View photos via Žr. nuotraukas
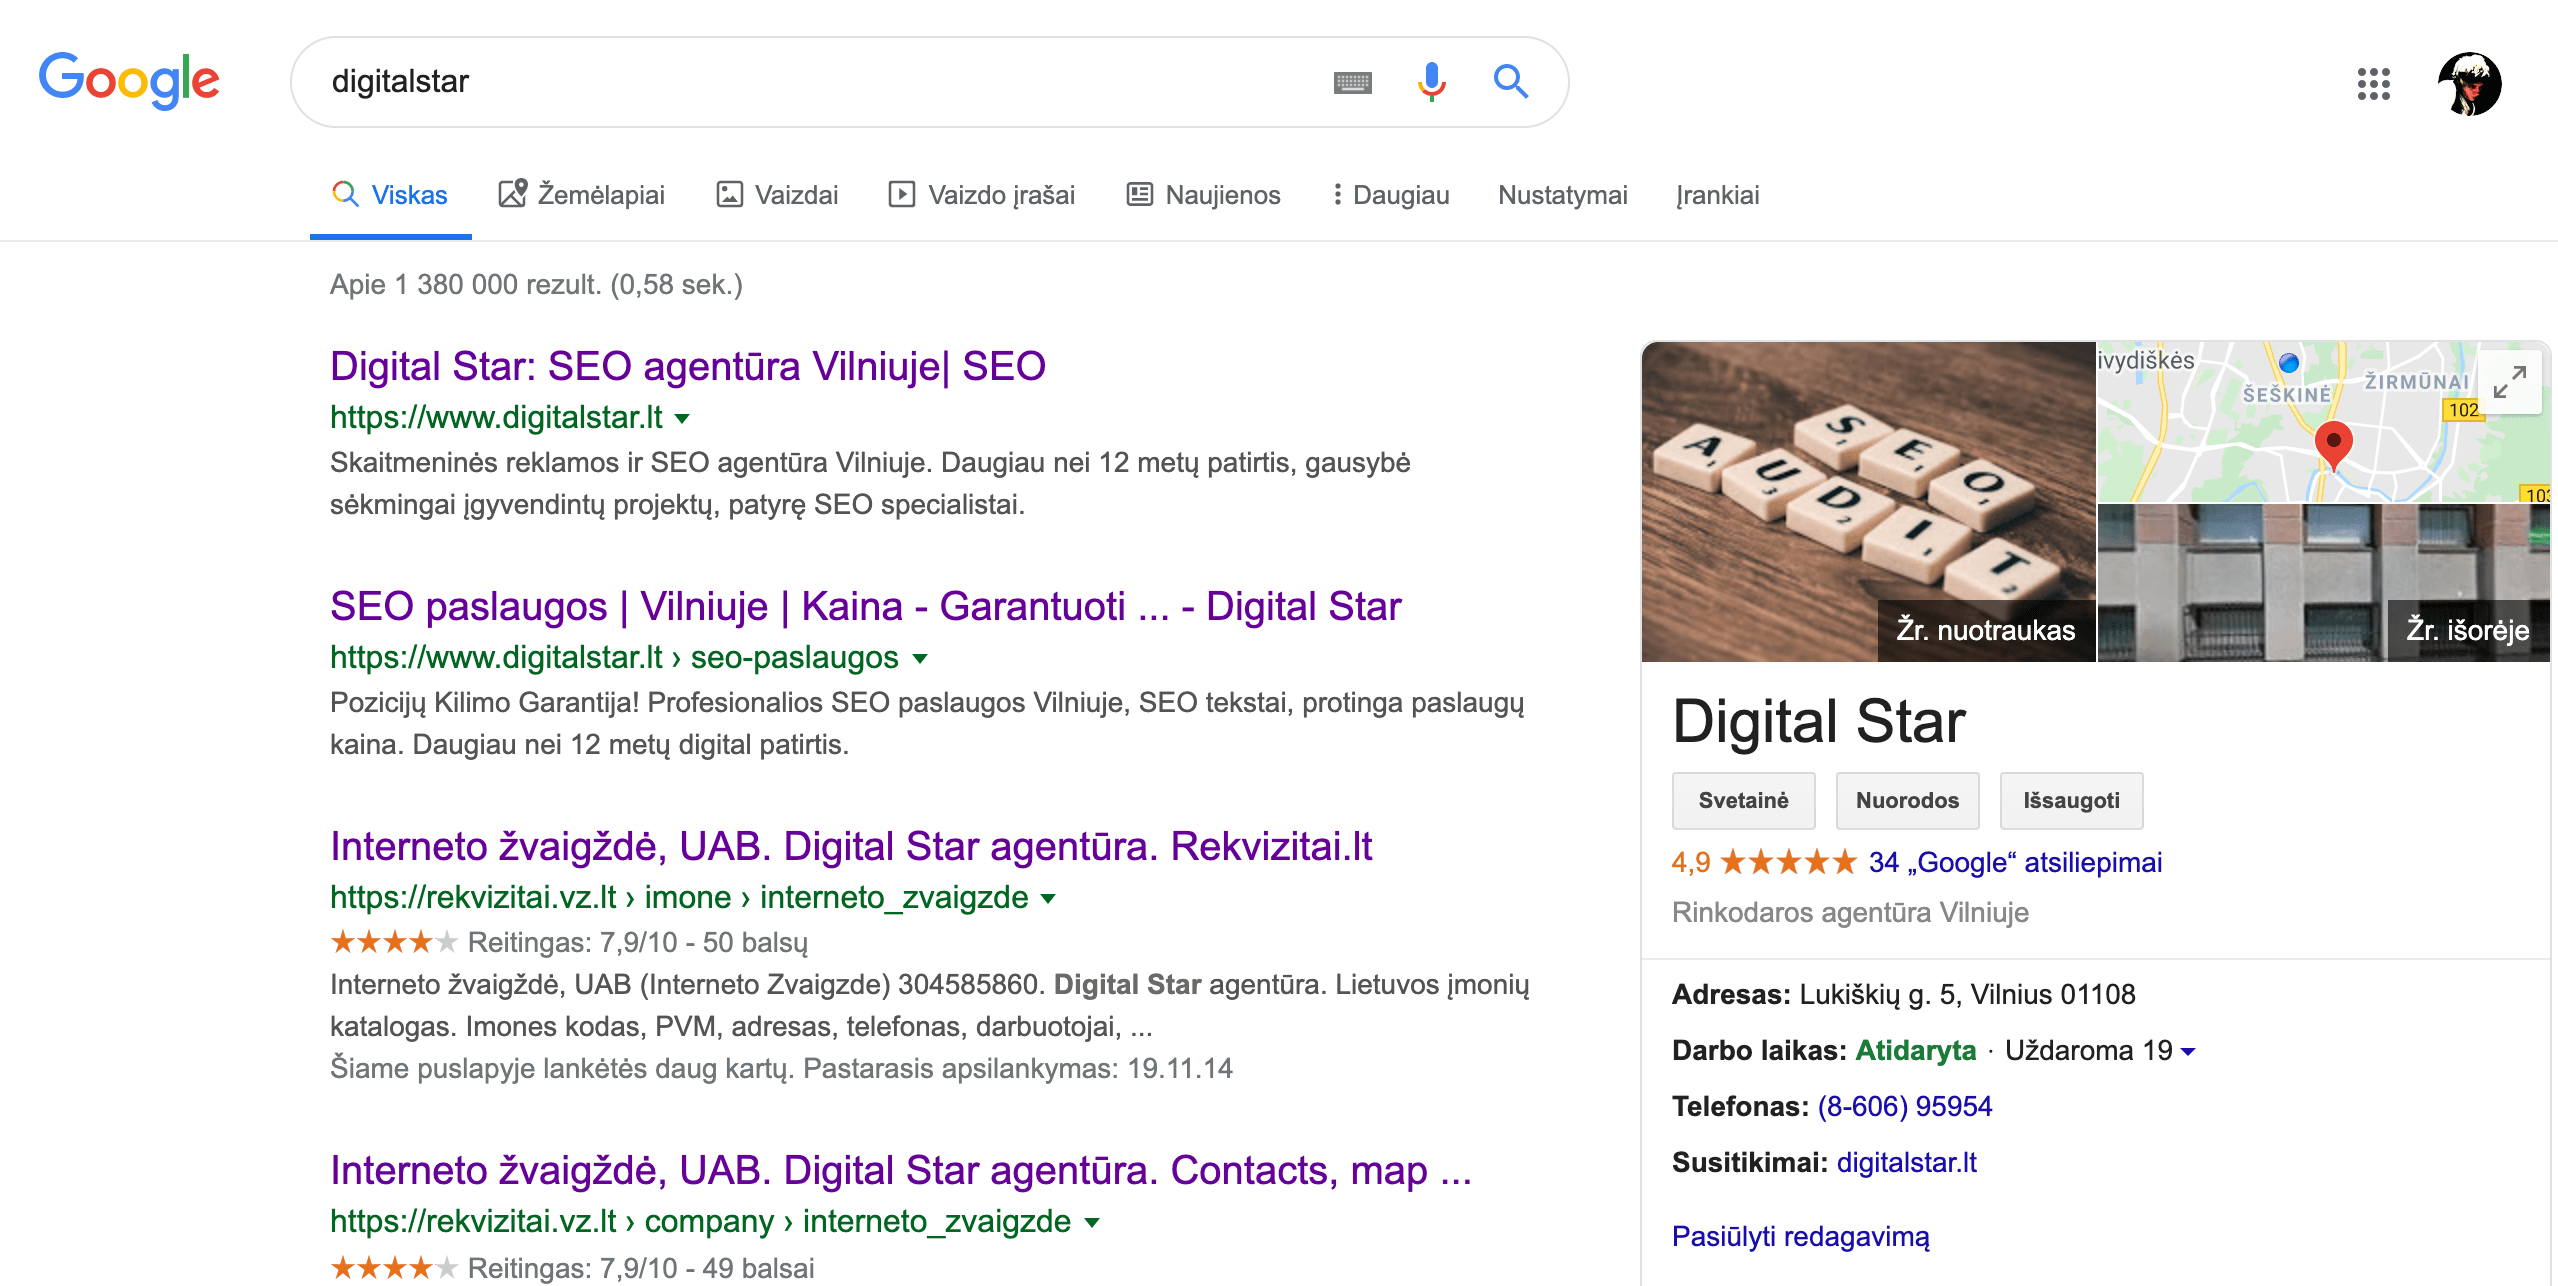2558x1286 pixels. (x=1986, y=630)
